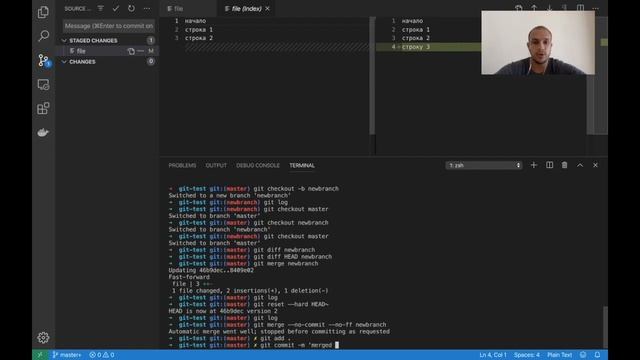Go to previous change with up arrow
The image size is (640, 360).
534,8
